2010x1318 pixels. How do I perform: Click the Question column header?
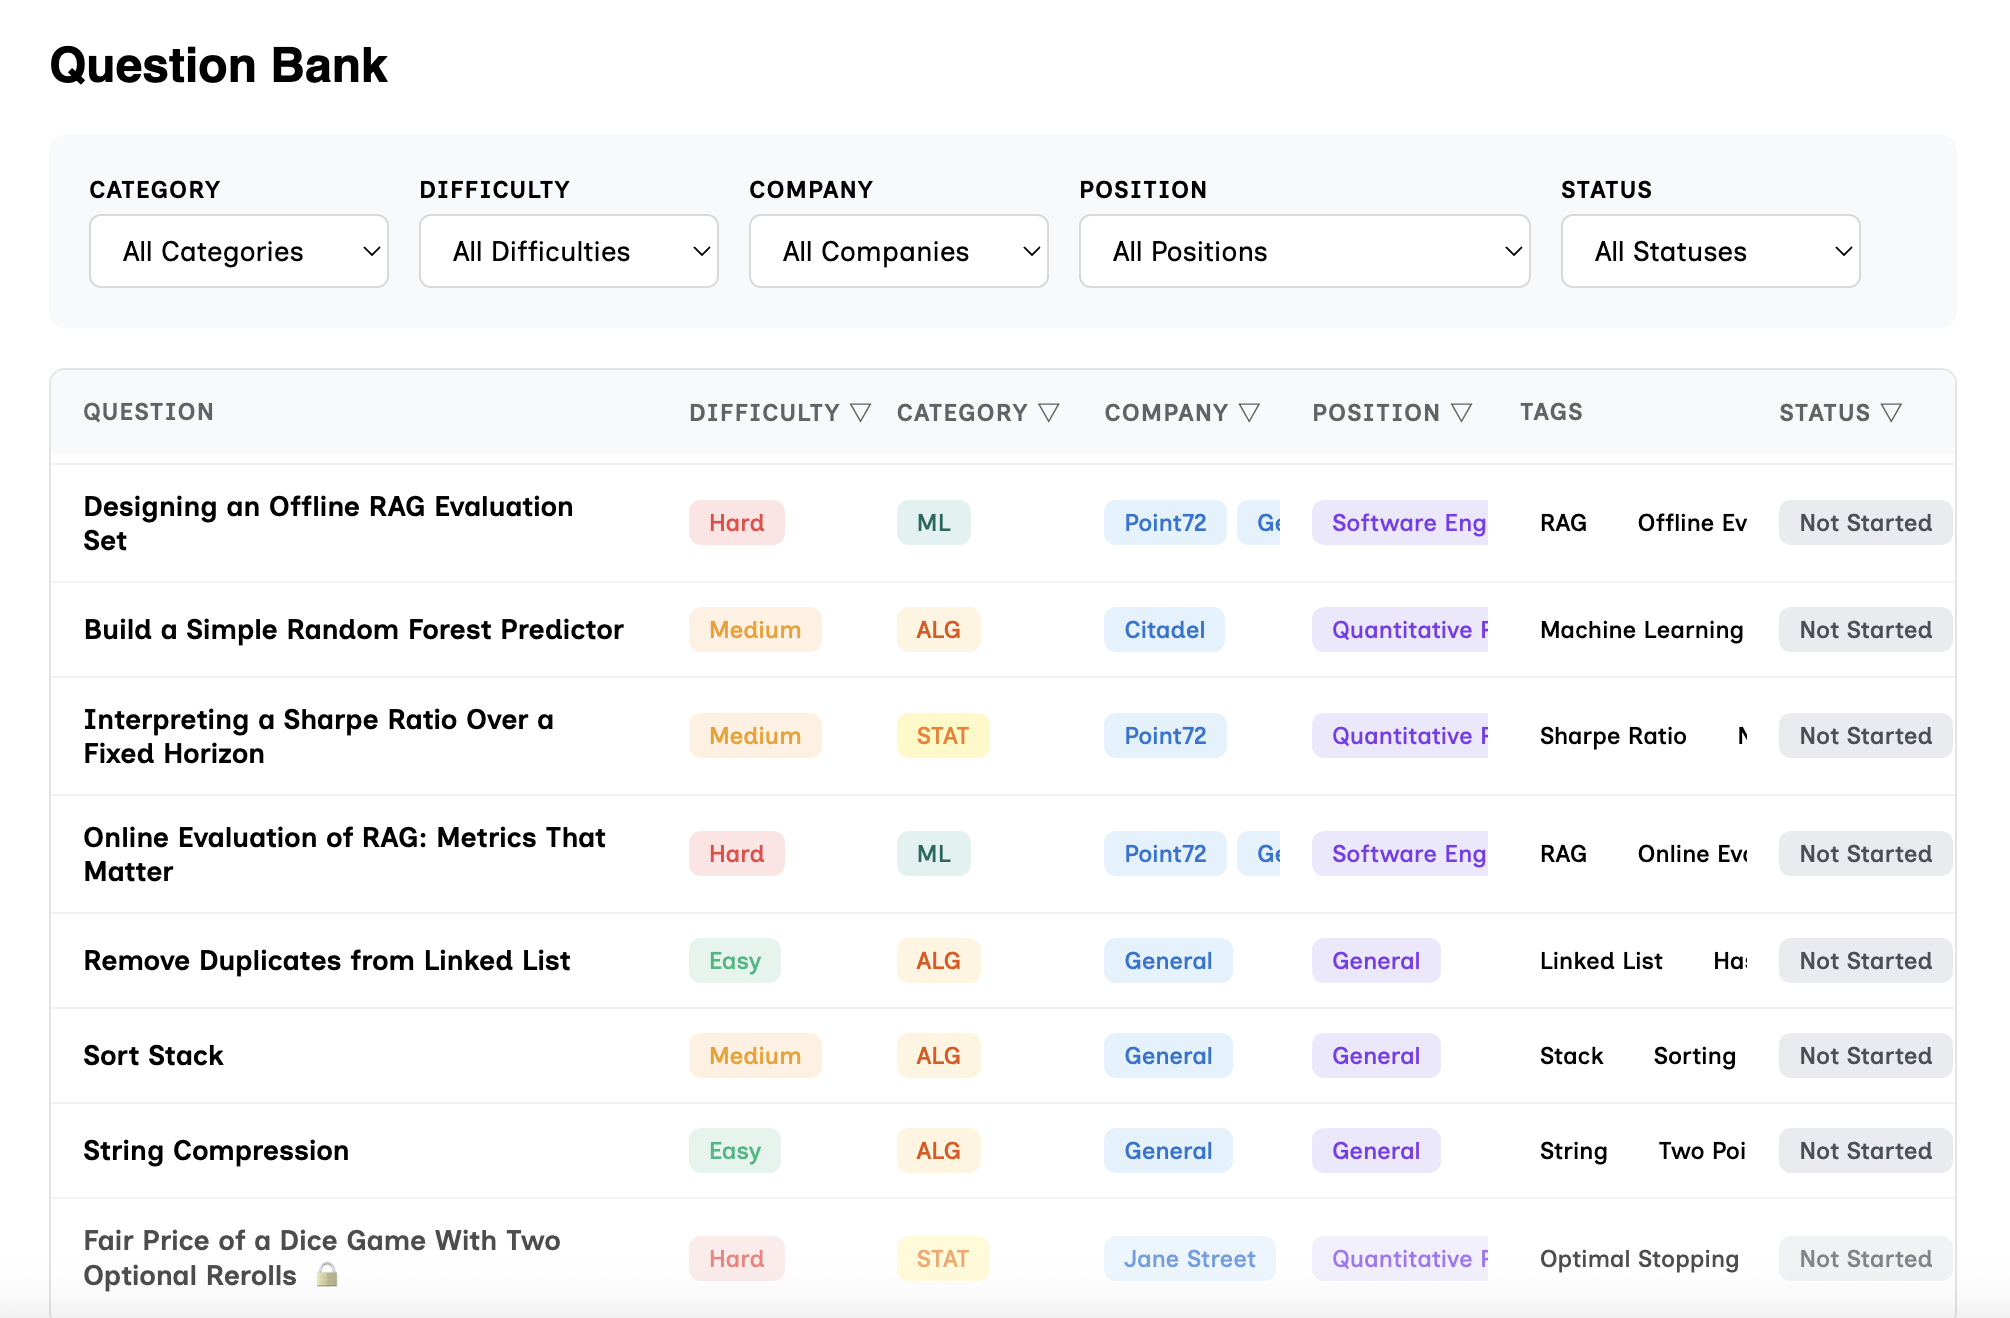[148, 412]
